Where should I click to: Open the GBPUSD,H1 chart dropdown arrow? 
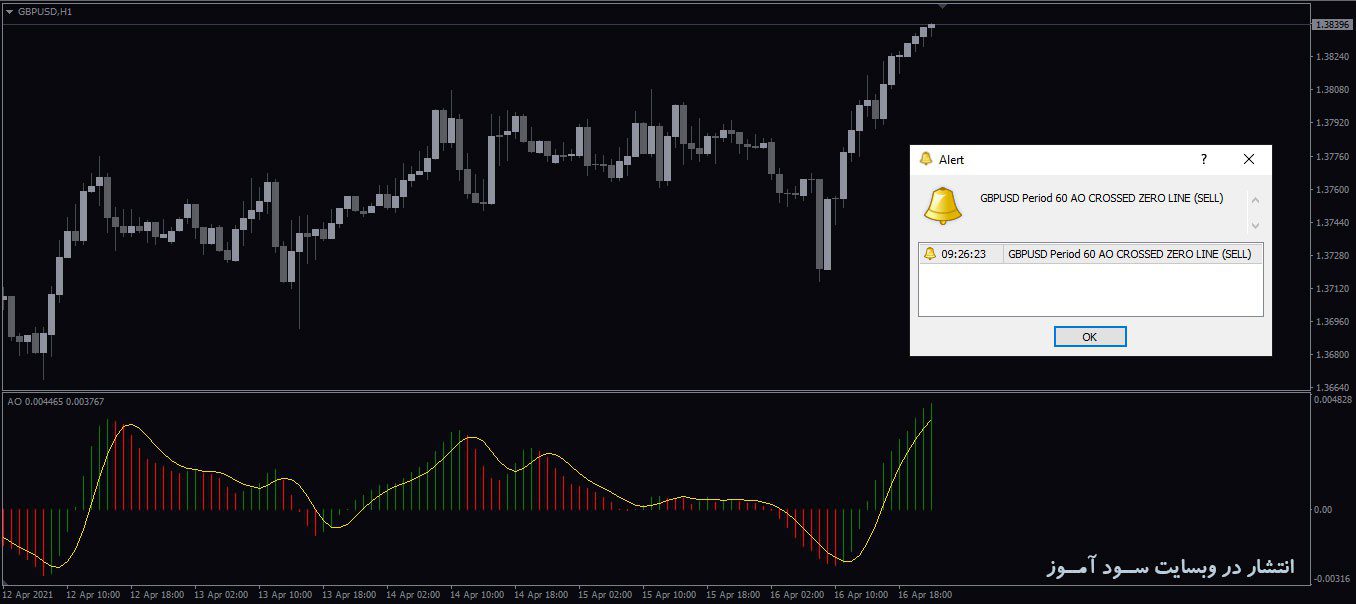pos(9,11)
